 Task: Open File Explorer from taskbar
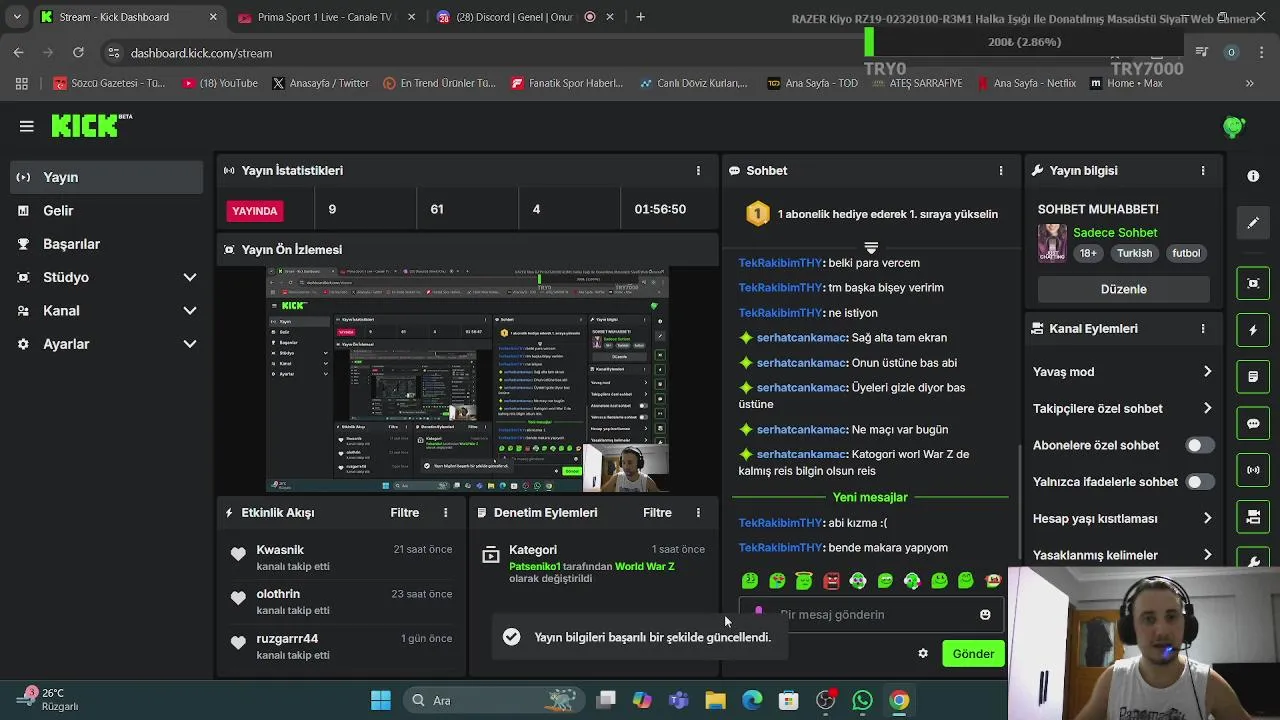(715, 700)
